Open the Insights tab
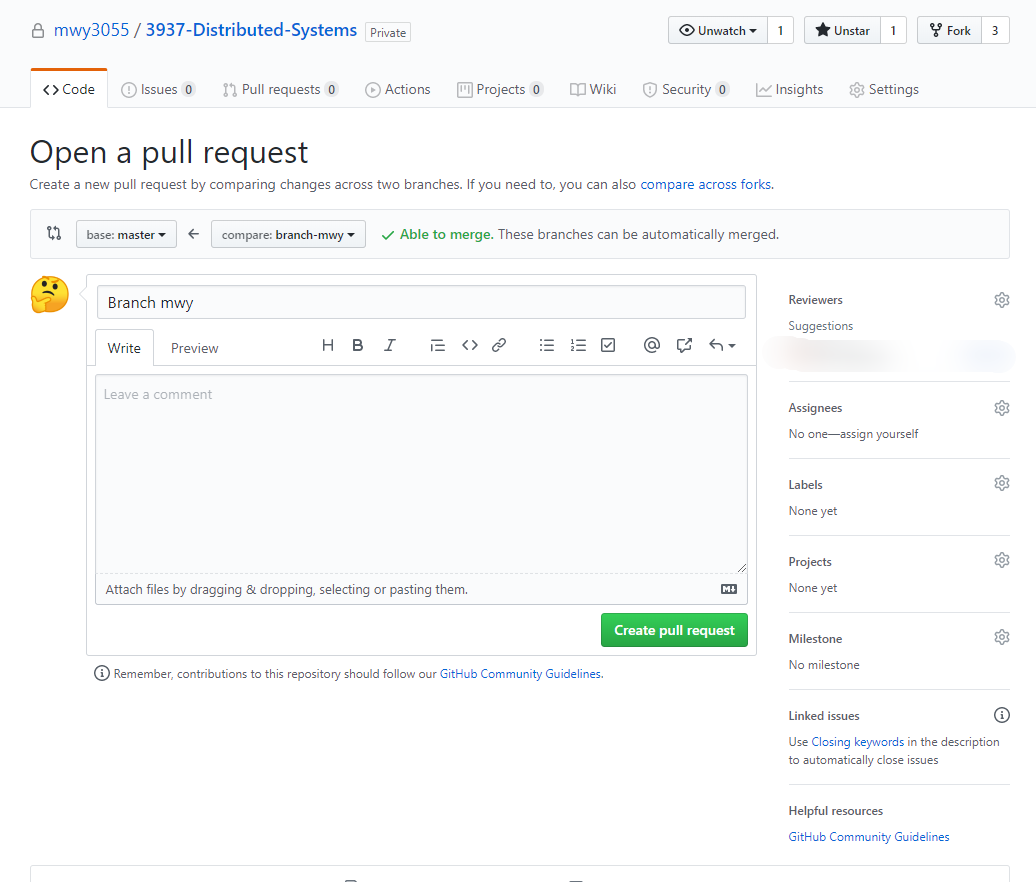Viewport: 1036px width, 882px height. pyautogui.click(x=790, y=89)
